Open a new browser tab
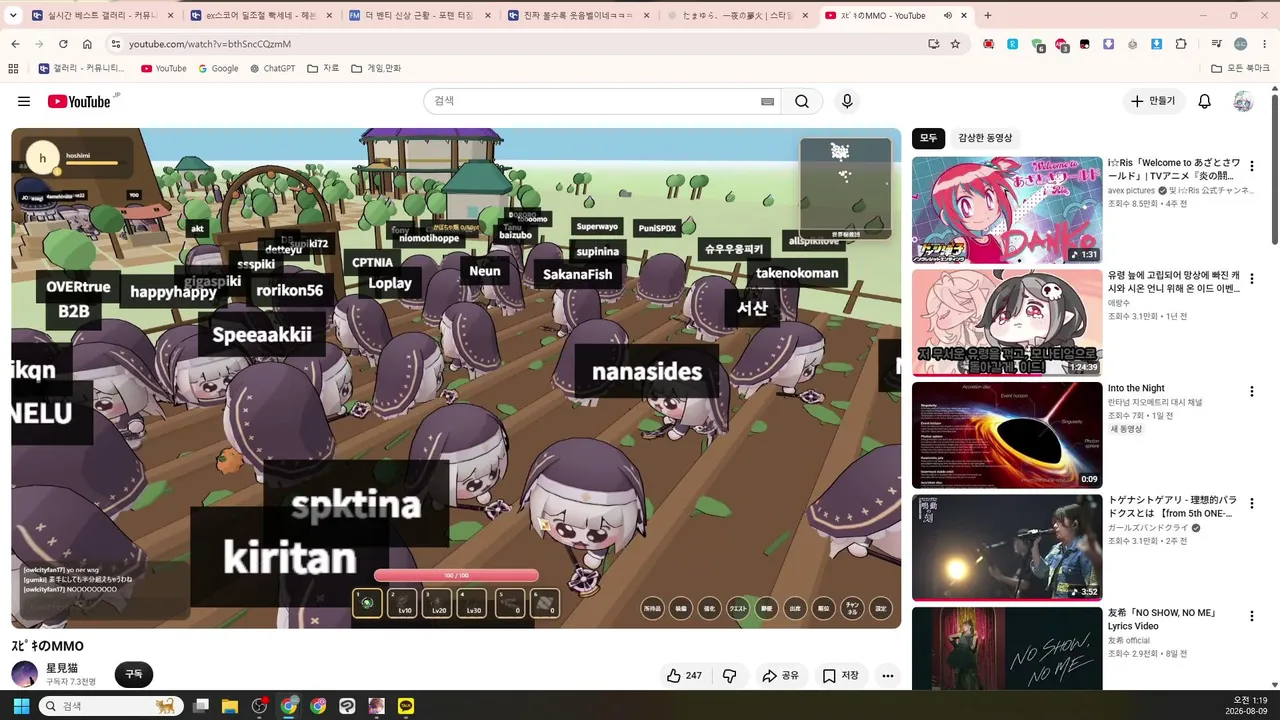Screen dimensions: 1280x720 click(x=988, y=16)
